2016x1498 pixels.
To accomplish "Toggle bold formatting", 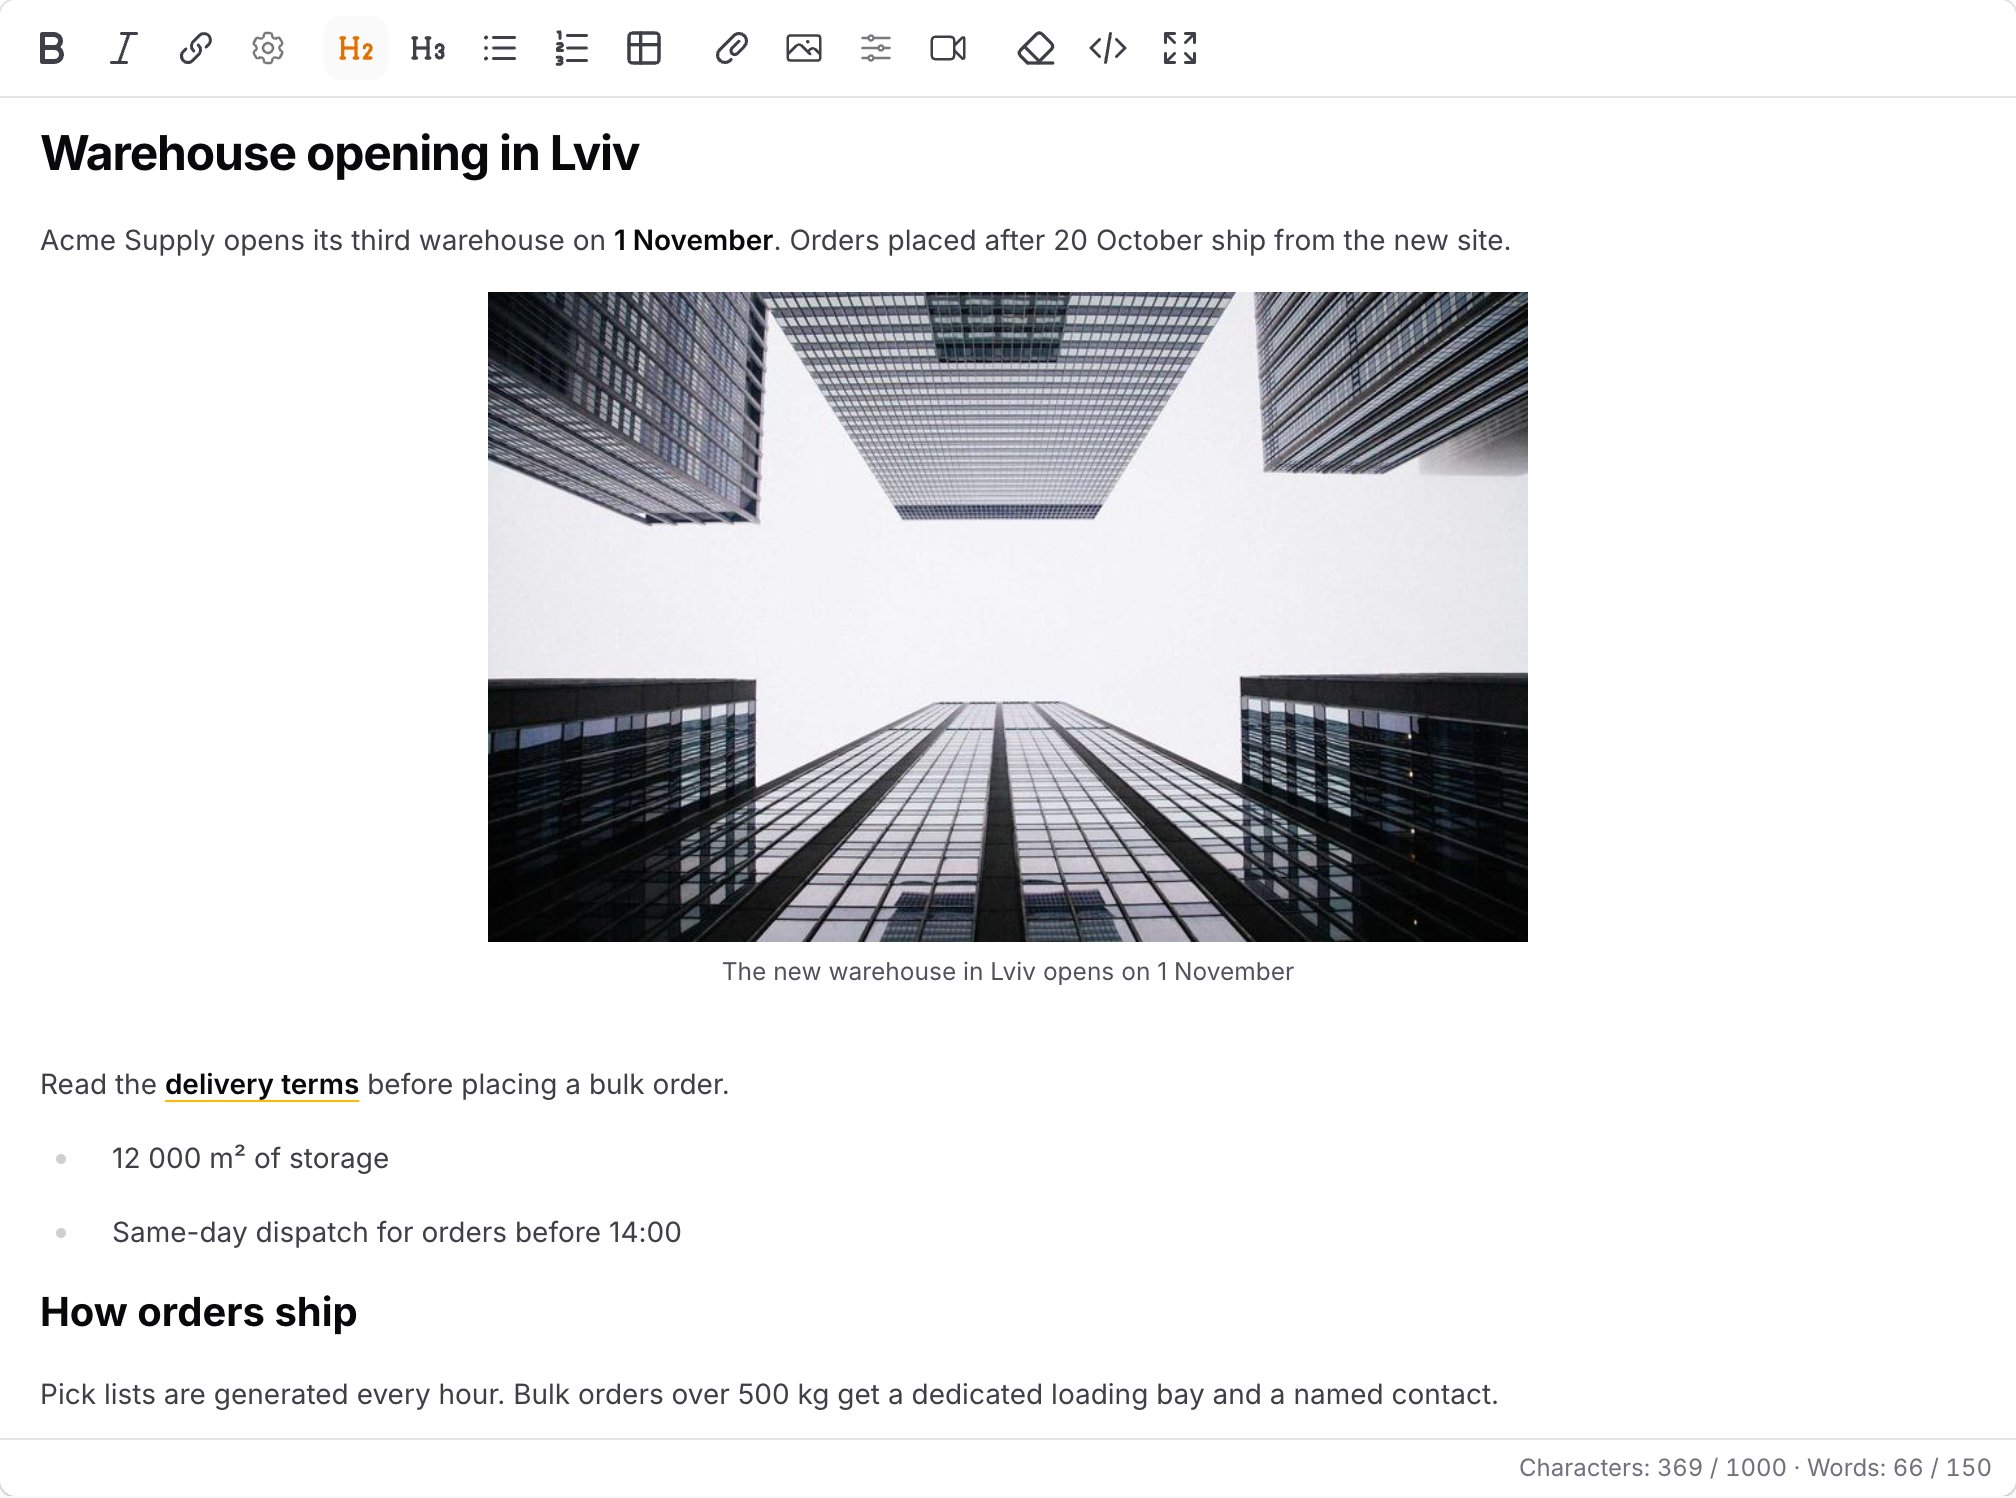I will 52,48.
